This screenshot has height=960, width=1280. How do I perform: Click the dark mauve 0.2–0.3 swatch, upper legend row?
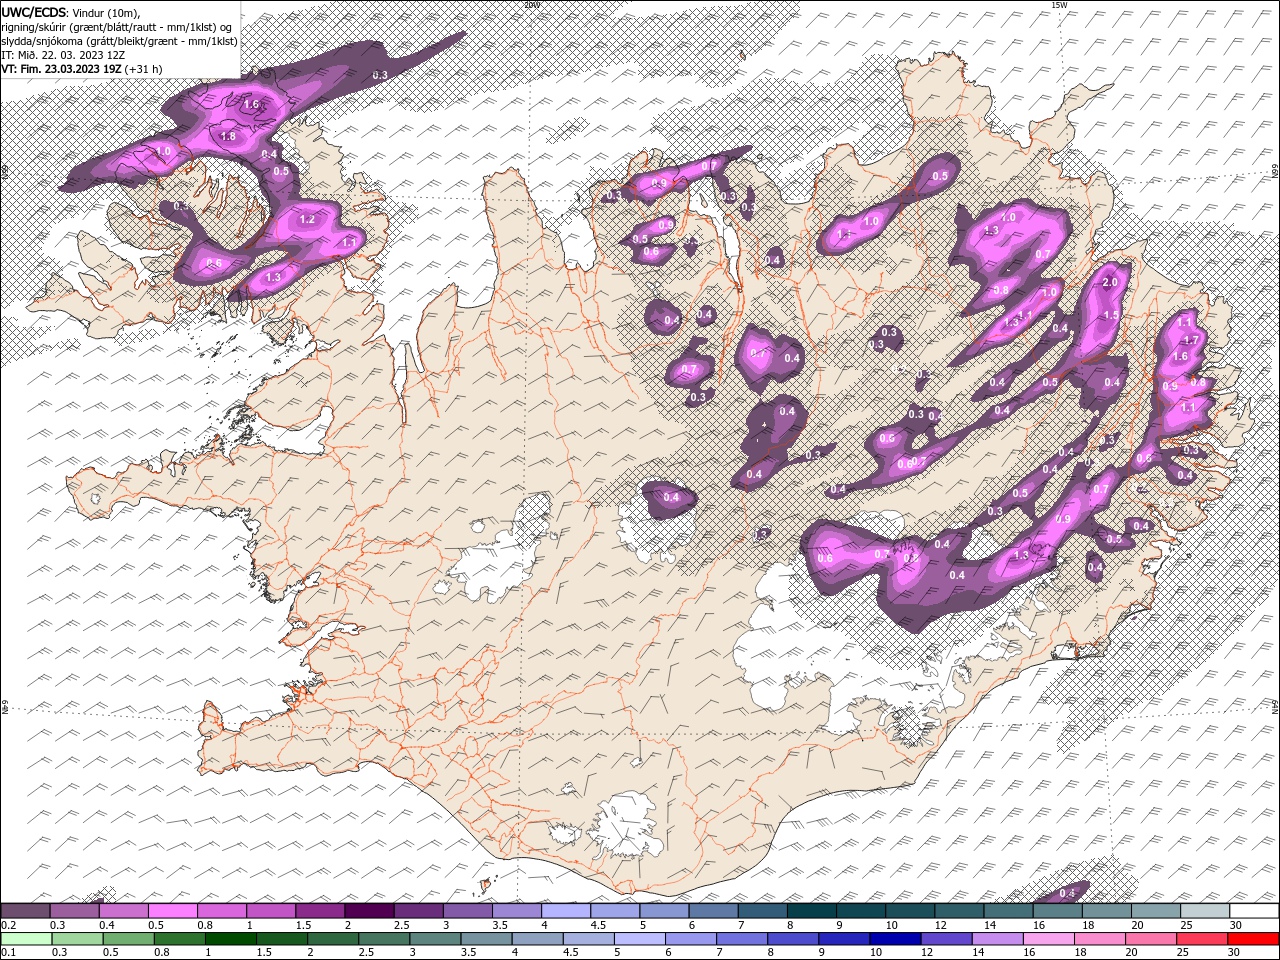click(26, 911)
